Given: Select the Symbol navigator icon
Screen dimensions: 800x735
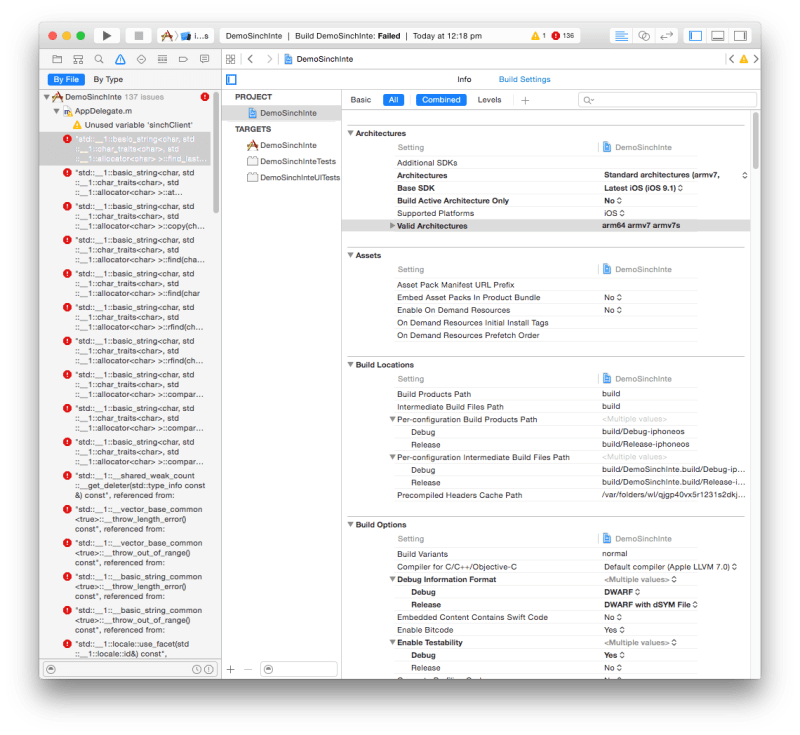Looking at the screenshot, I should 78,58.
